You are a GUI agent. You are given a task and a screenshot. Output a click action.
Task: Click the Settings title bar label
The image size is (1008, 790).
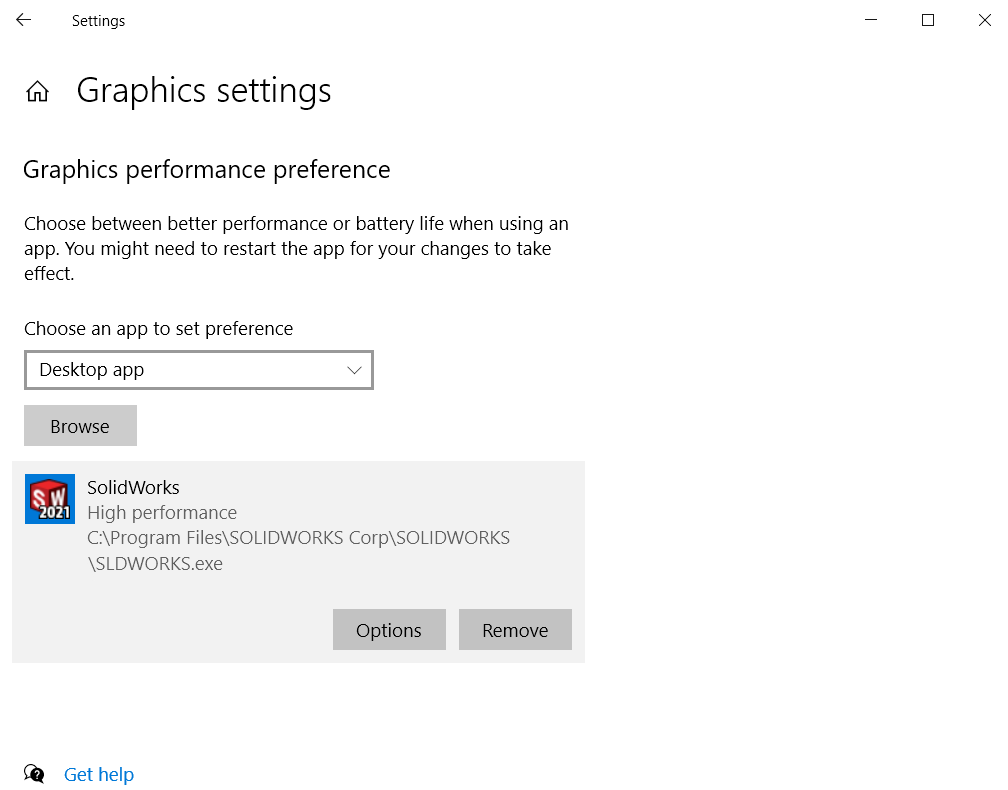point(98,20)
